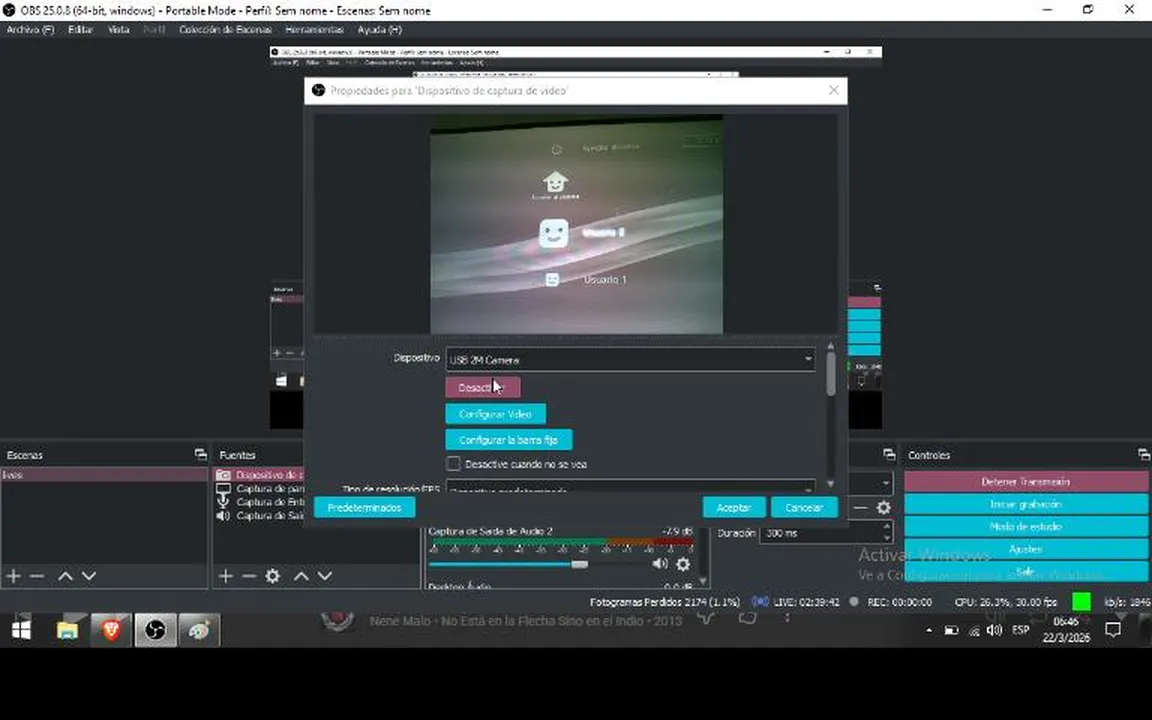Viewport: 1152px width, 720px height.
Task: Open the Herramientas menu
Action: [x=314, y=29]
